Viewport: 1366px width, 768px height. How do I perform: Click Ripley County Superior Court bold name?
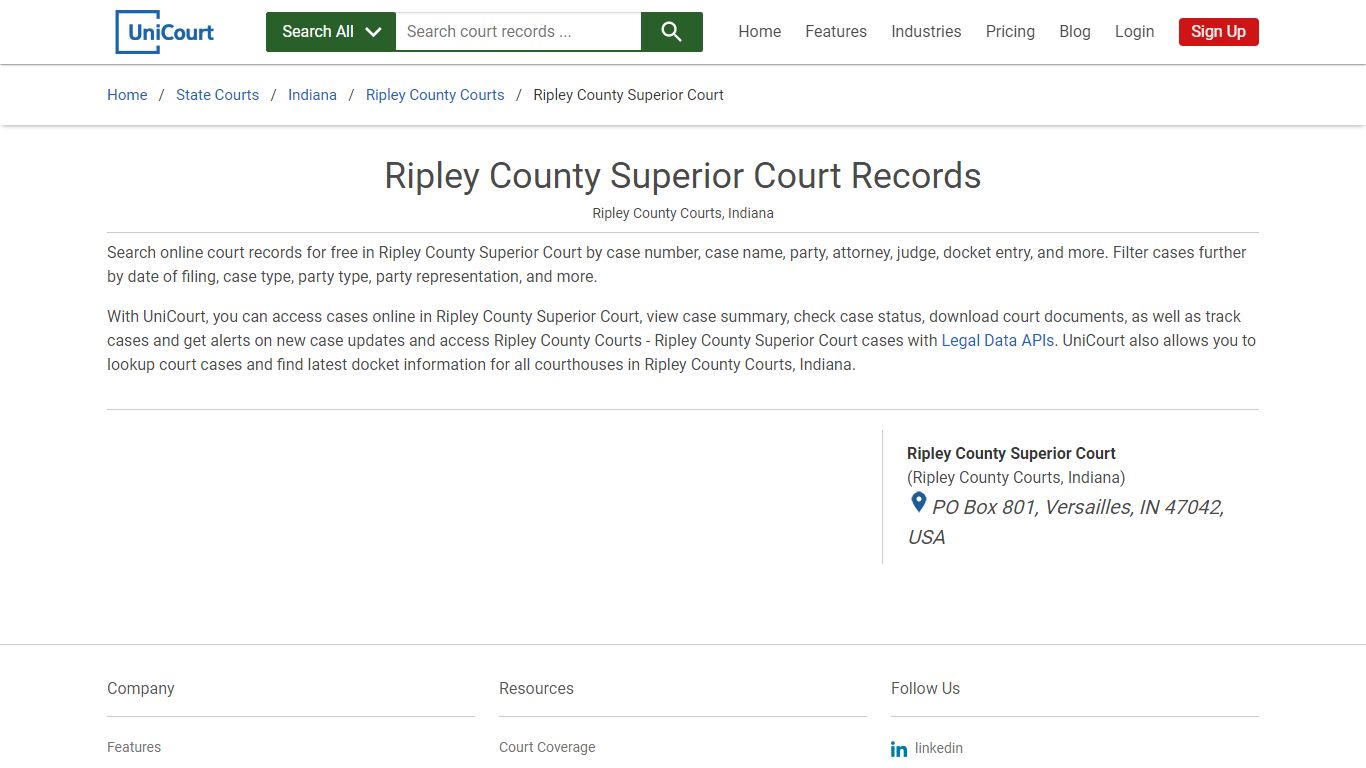pyautogui.click(x=1011, y=453)
